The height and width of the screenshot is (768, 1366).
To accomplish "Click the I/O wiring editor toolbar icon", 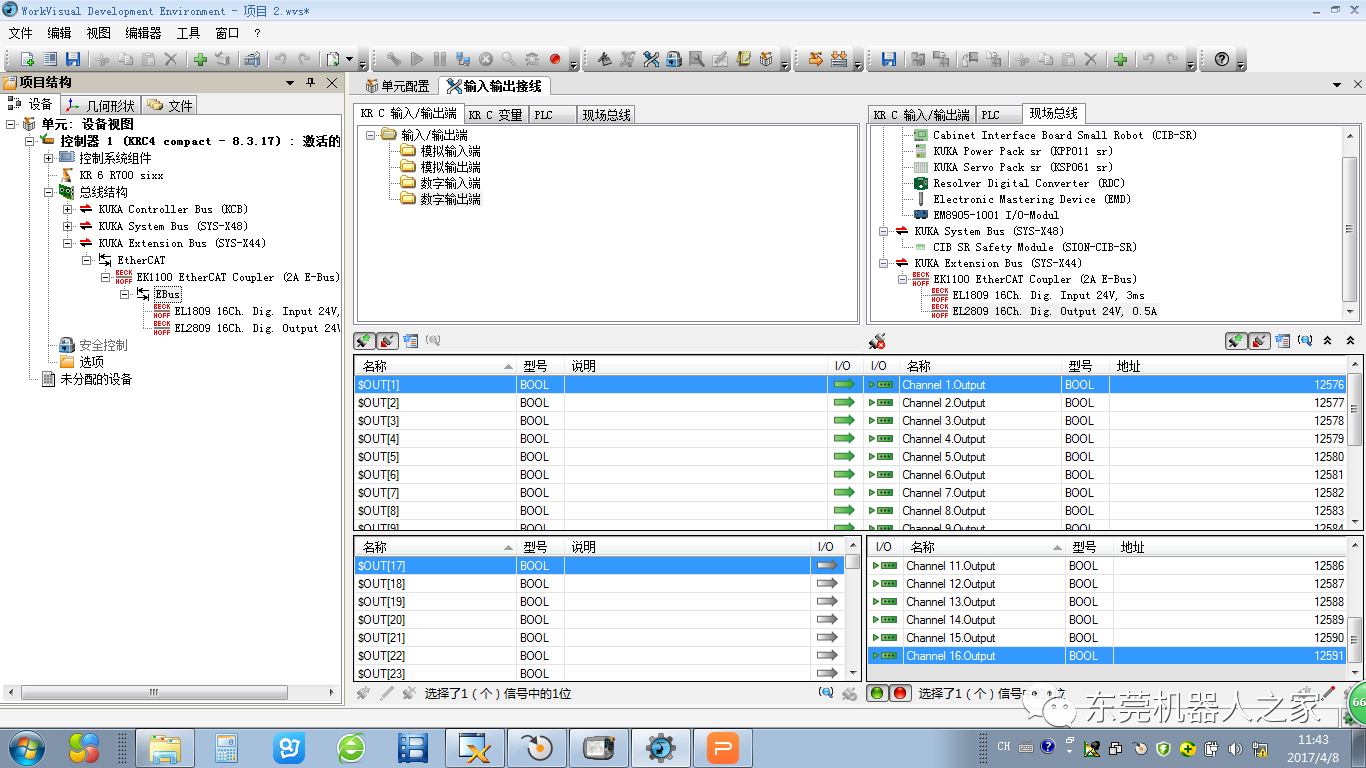I will 651,60.
